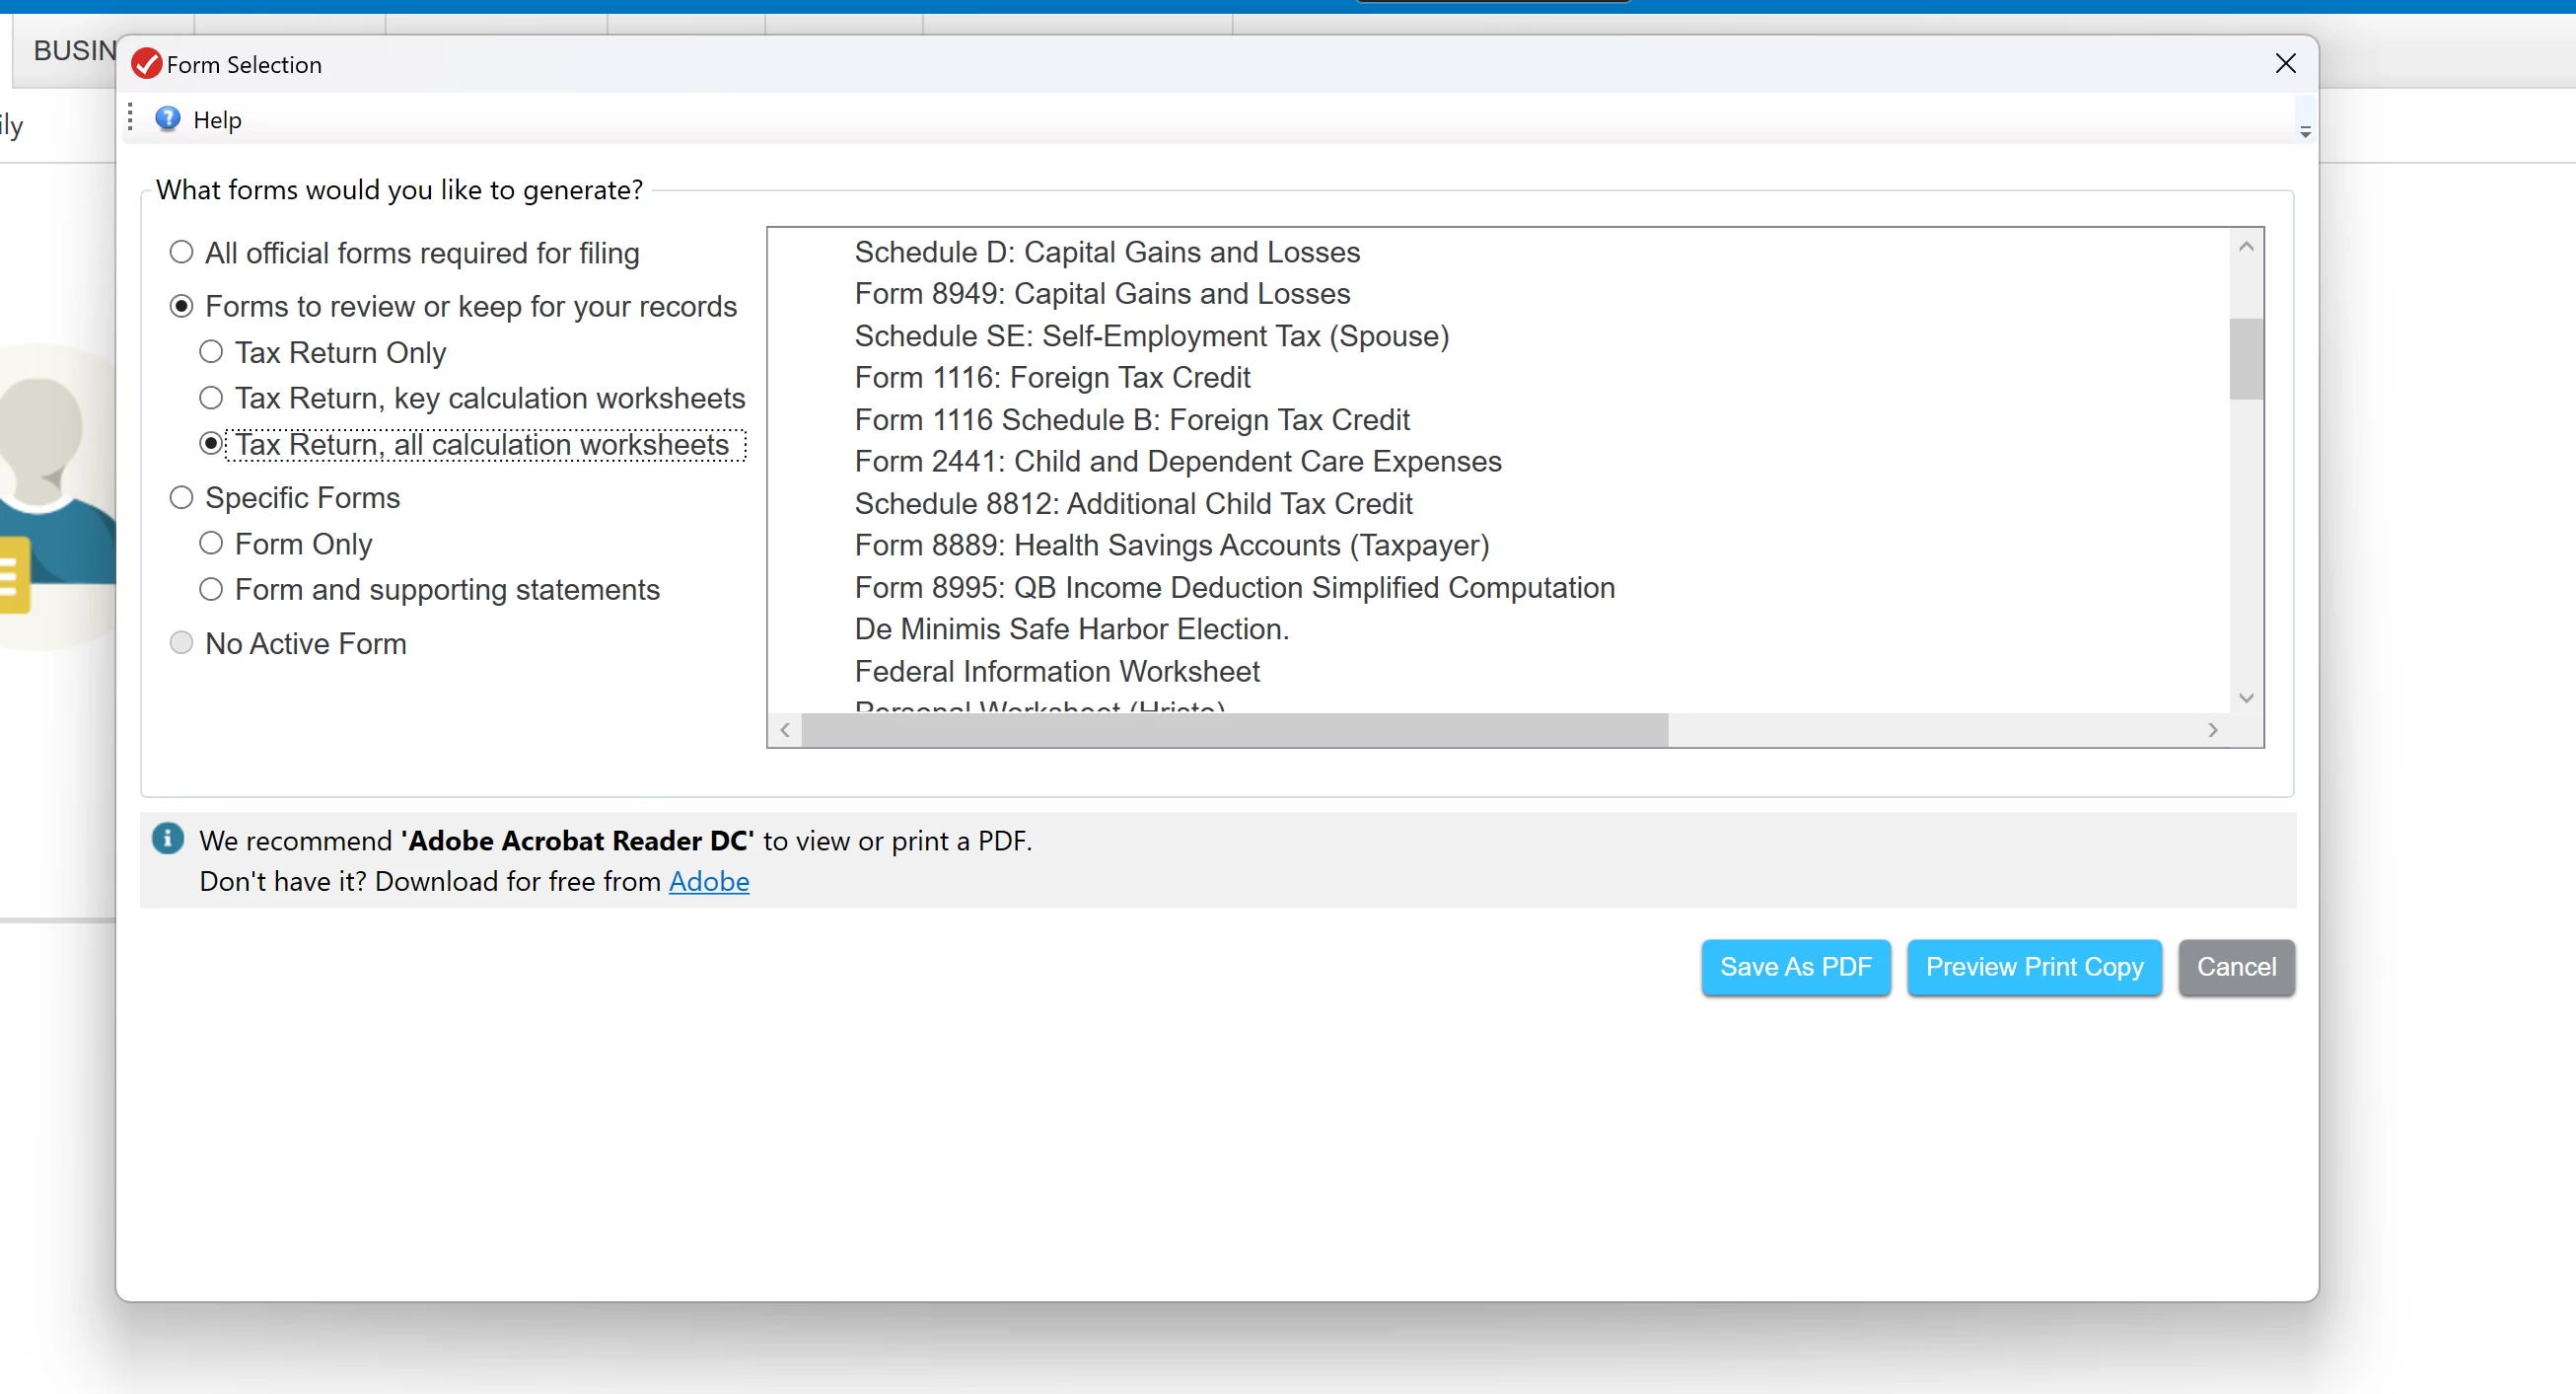Select 'All official forms required for filing'
Image resolution: width=2576 pixels, height=1394 pixels.
[x=181, y=252]
